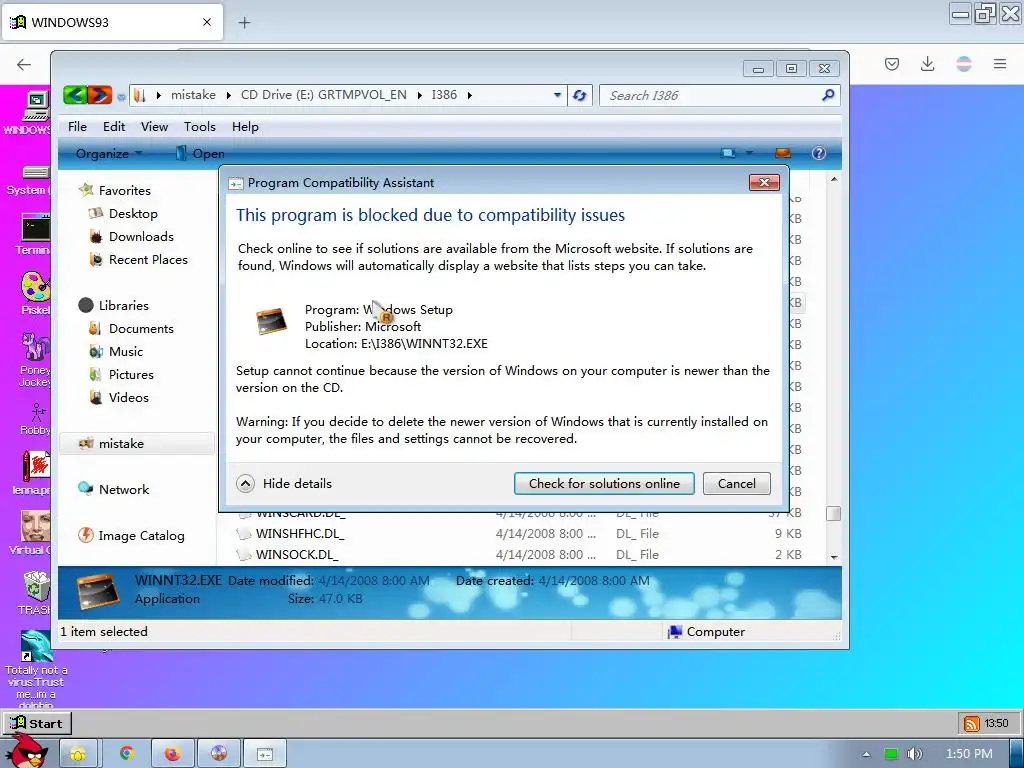
Task: Click the RSS feed icon near 13:50
Action: (x=972, y=724)
